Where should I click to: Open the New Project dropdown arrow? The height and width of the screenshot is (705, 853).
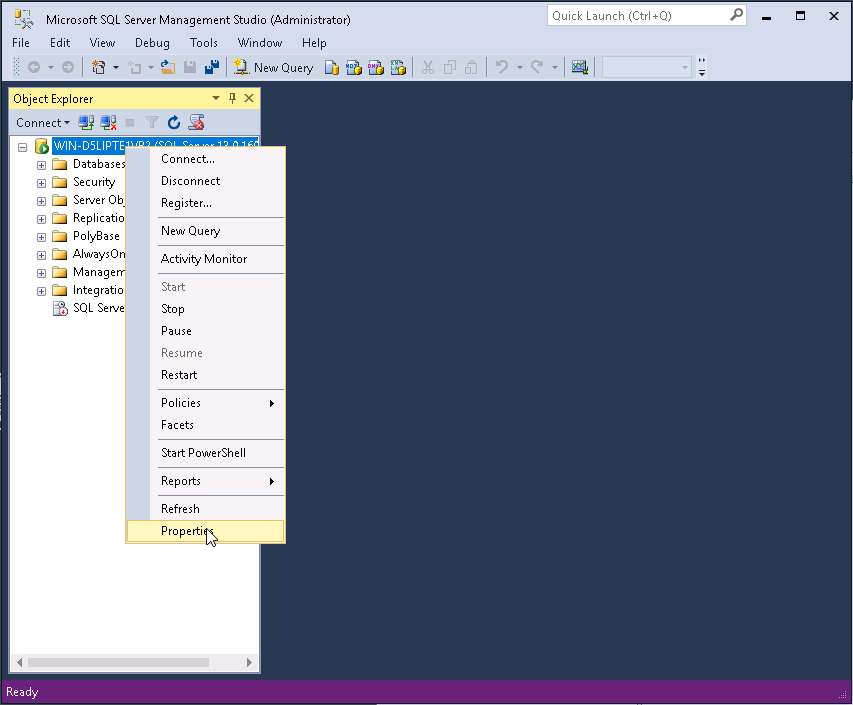[116, 67]
